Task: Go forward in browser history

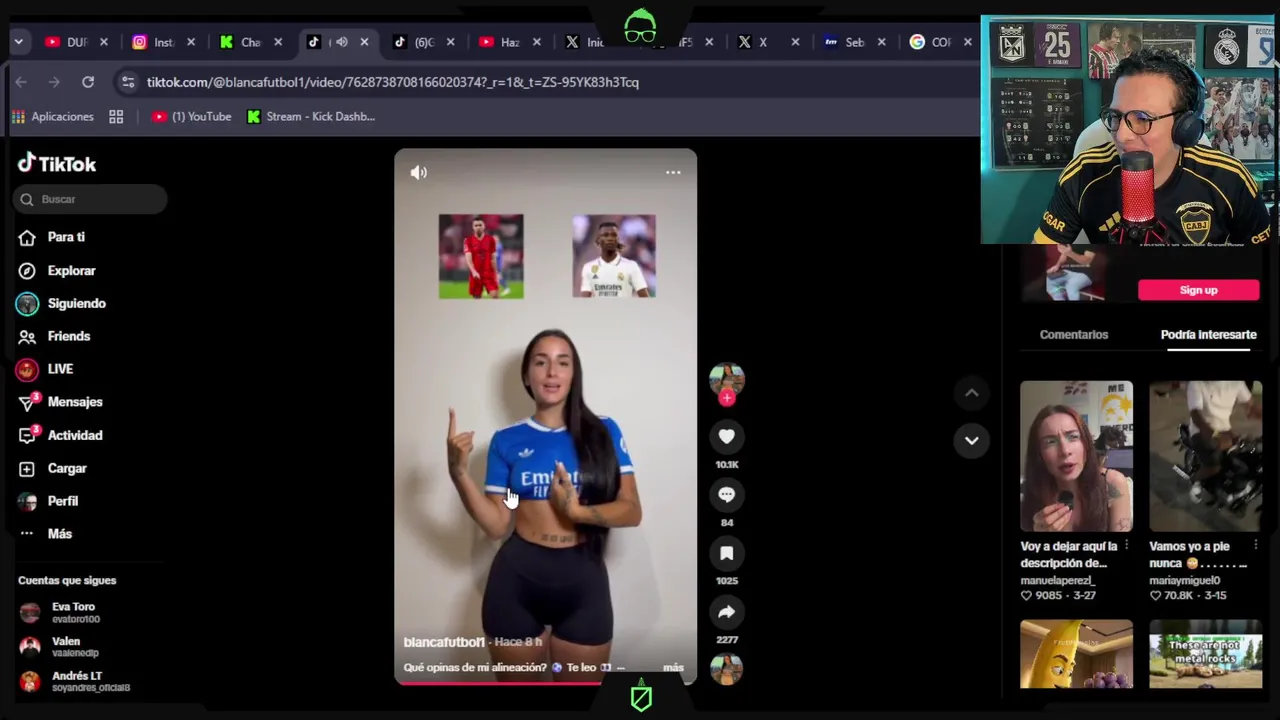Action: (54, 82)
